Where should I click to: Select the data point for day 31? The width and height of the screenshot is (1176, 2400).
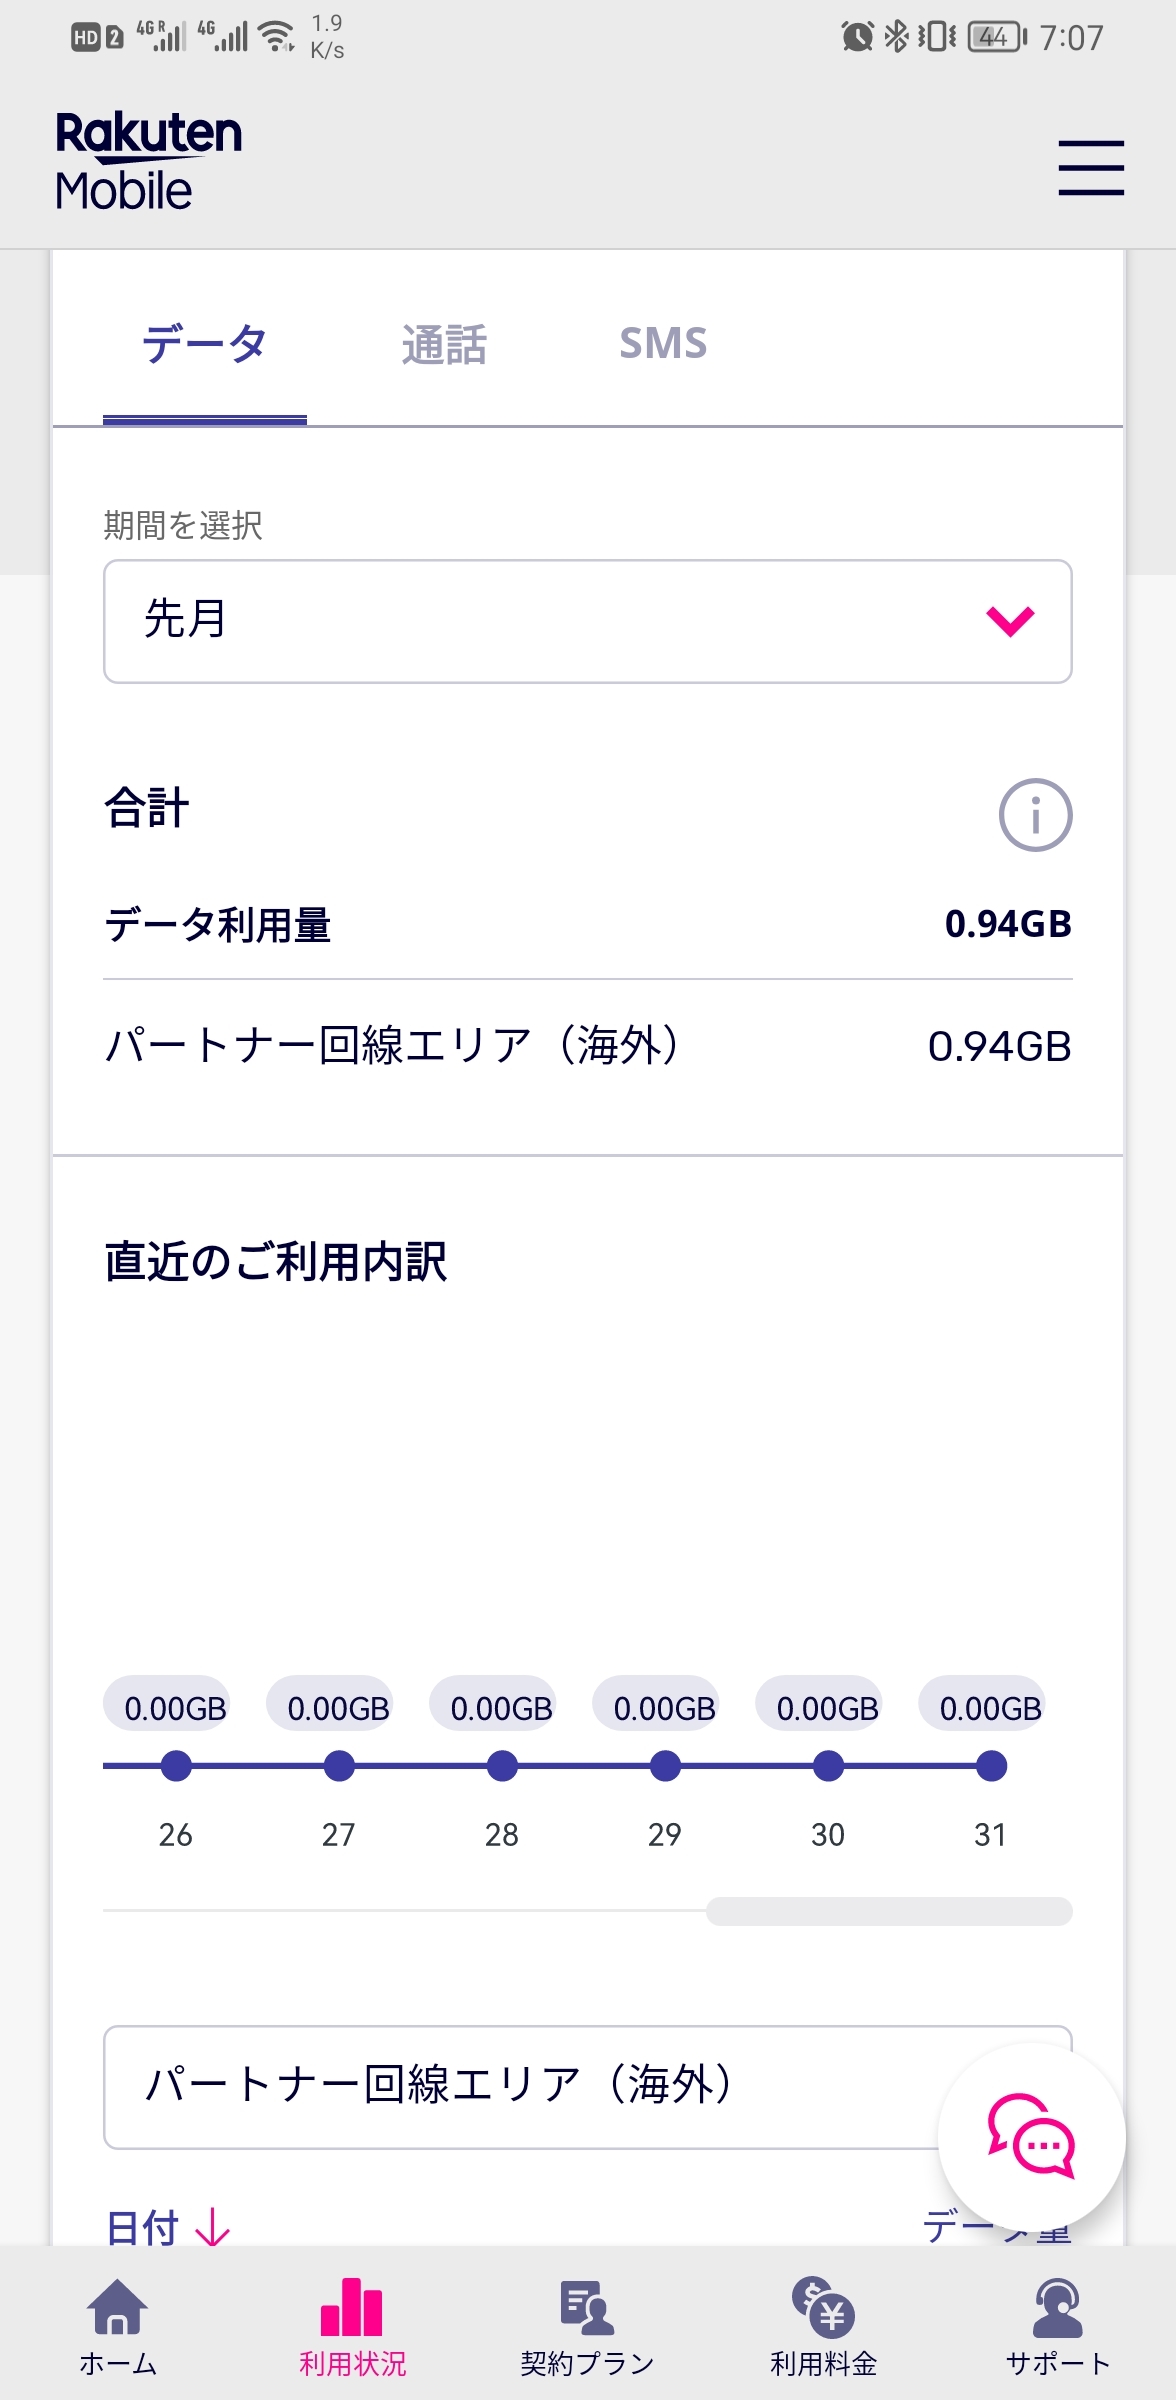pos(991,1766)
